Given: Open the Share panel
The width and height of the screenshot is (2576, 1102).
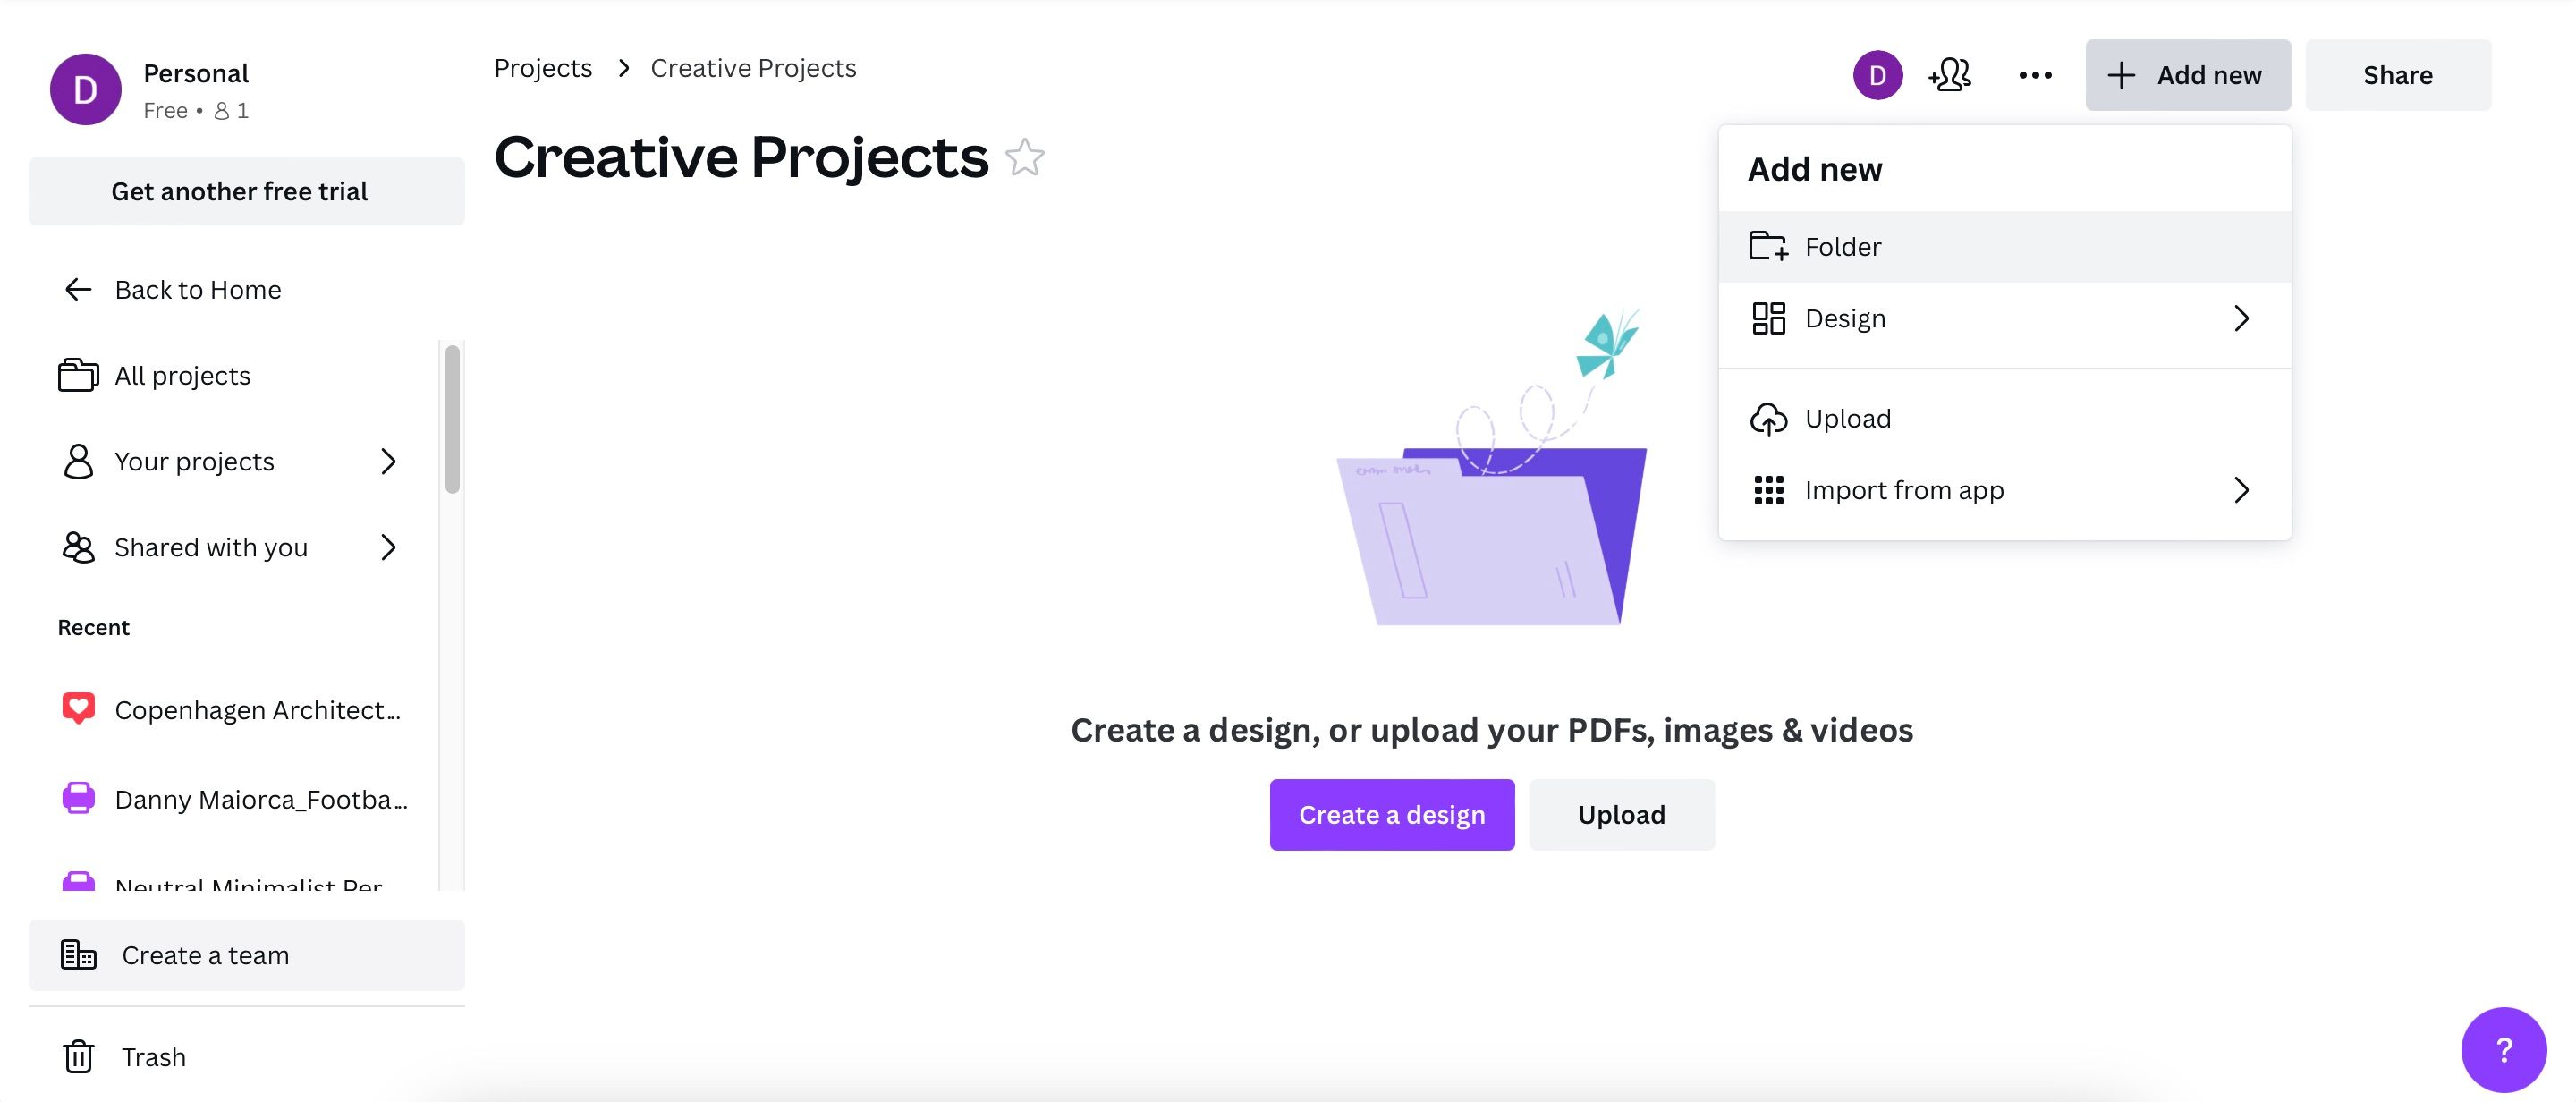Looking at the screenshot, I should tap(2398, 74).
